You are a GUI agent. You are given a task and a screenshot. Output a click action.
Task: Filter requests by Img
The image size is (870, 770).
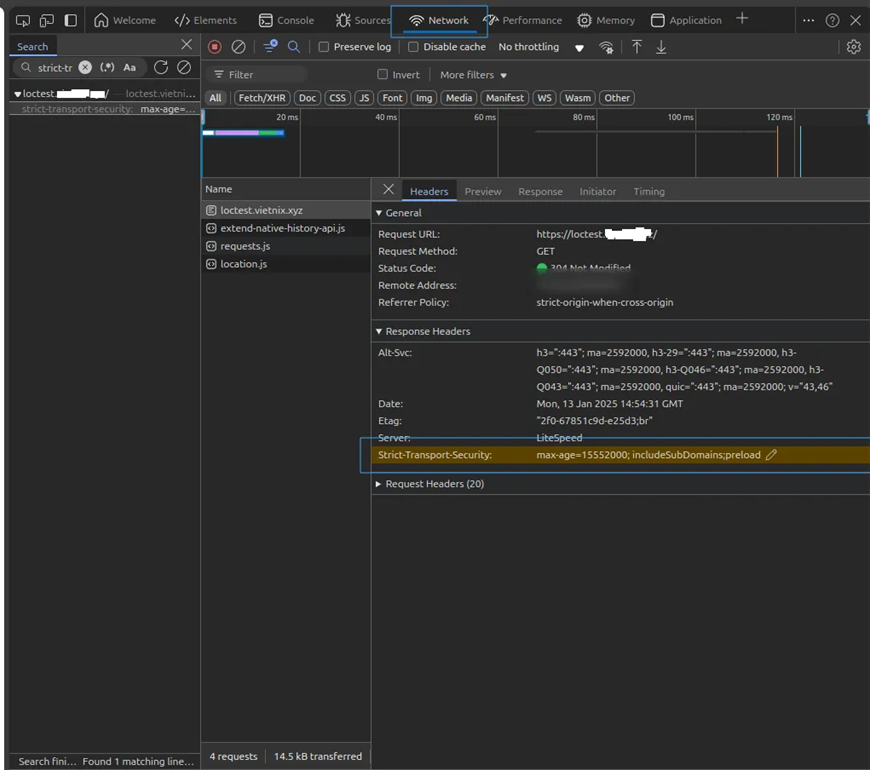pos(424,98)
